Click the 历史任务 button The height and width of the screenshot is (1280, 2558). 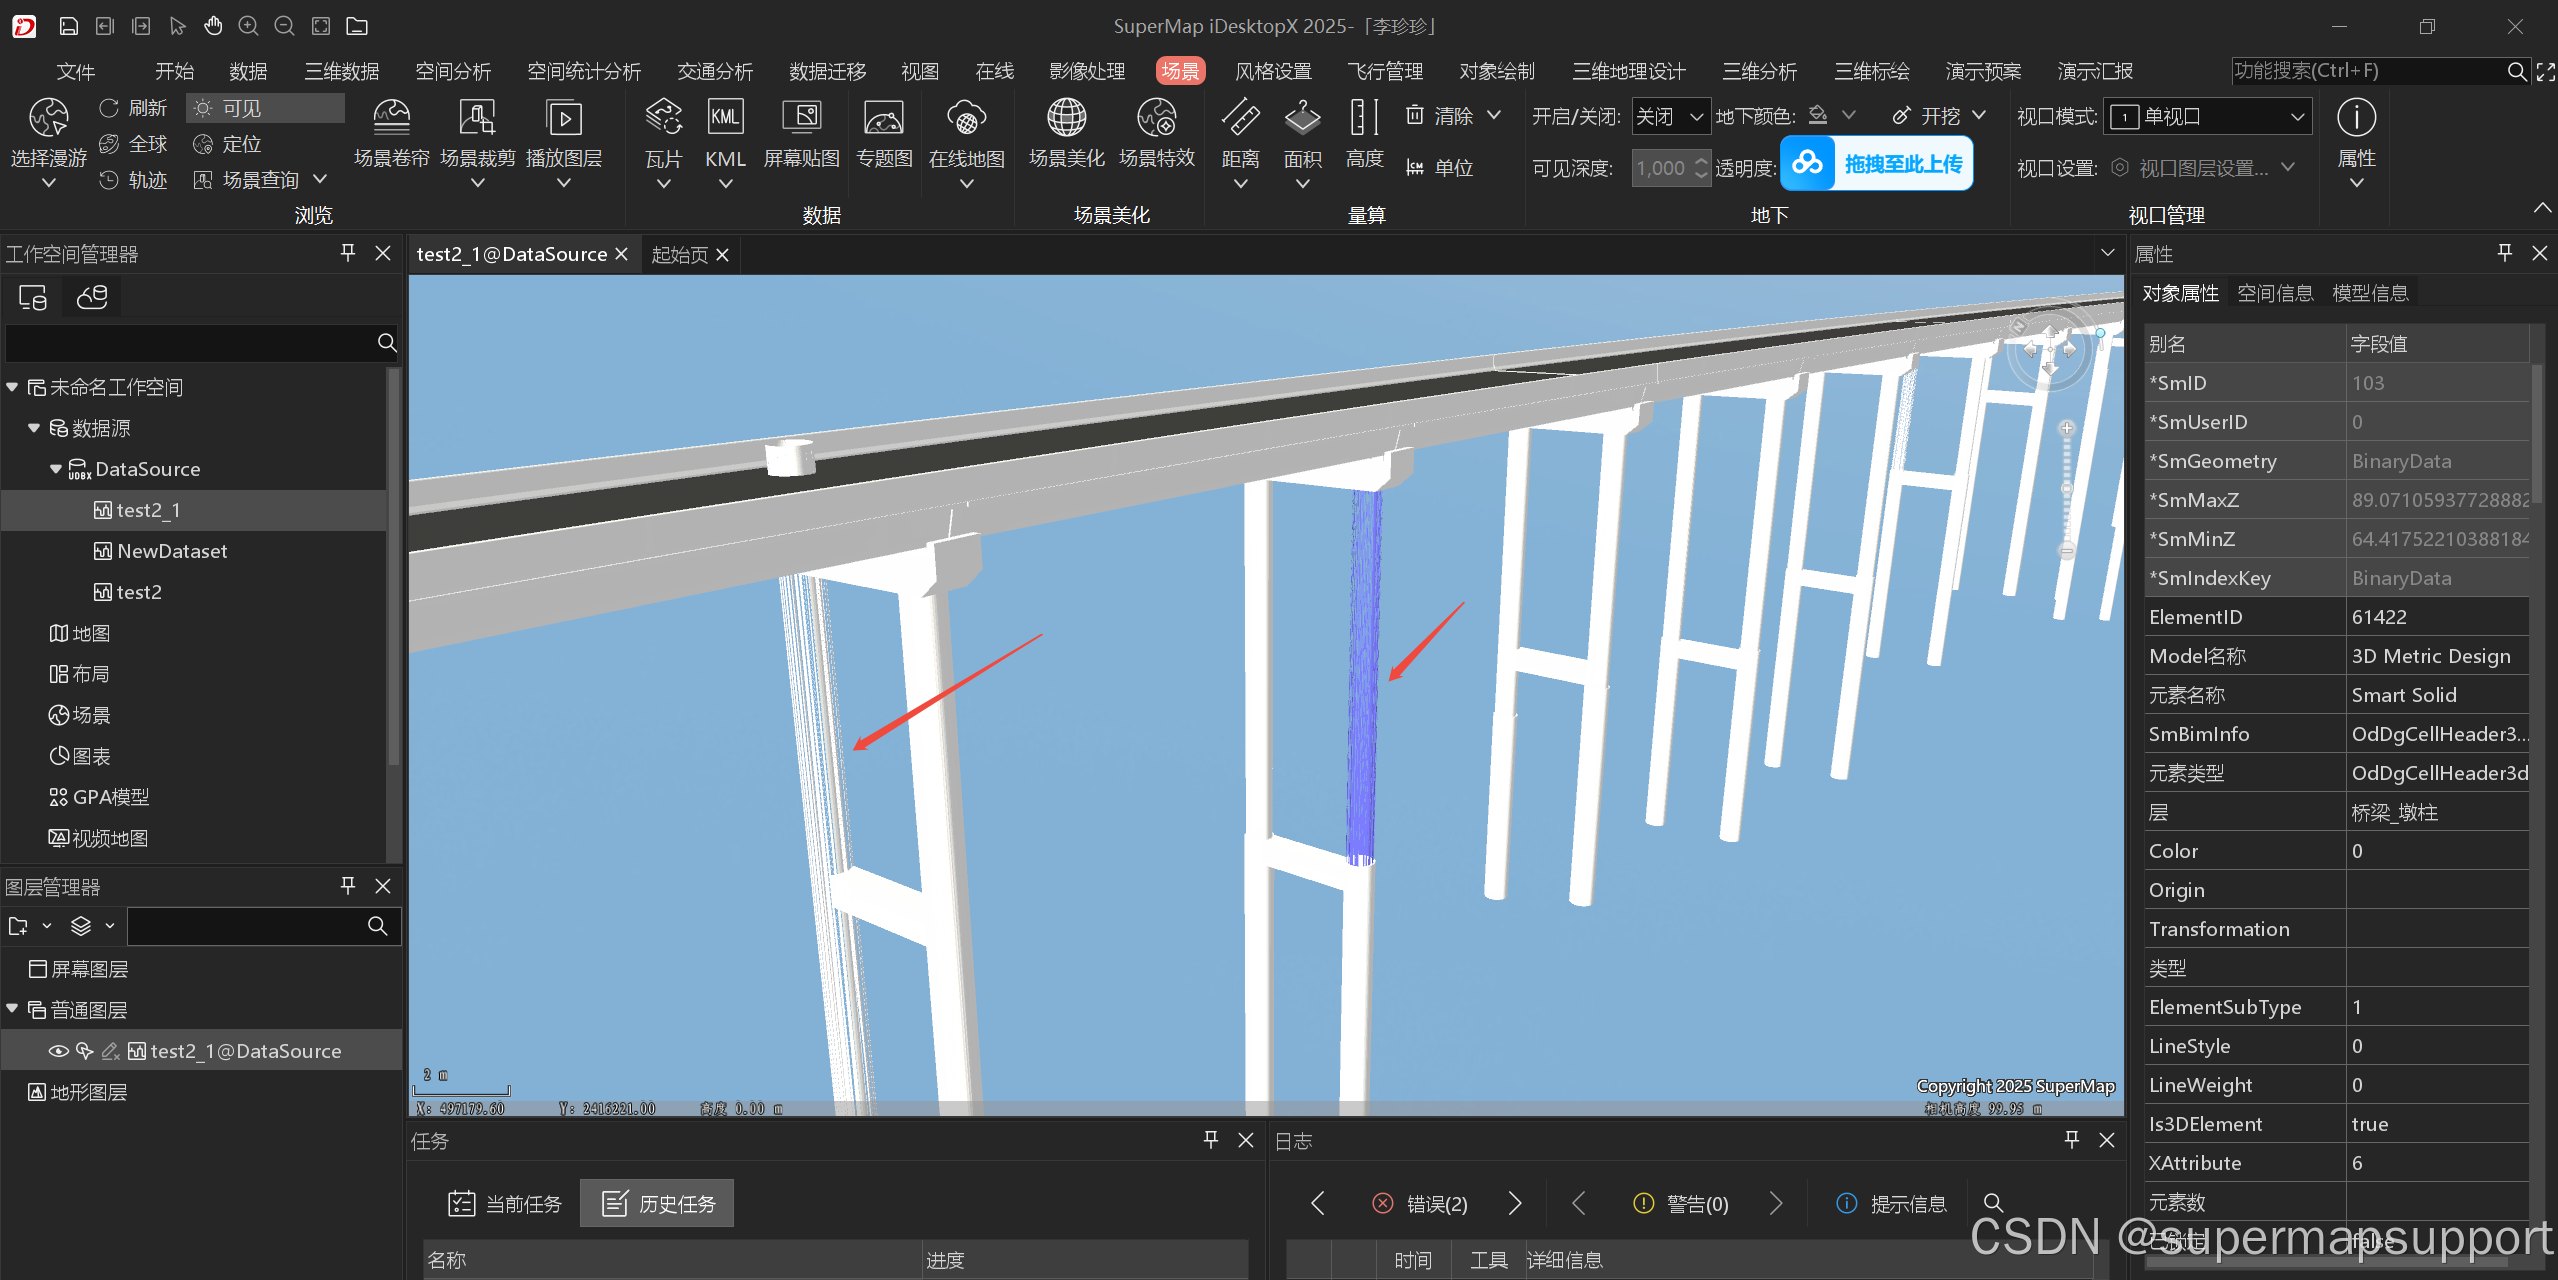657,1204
